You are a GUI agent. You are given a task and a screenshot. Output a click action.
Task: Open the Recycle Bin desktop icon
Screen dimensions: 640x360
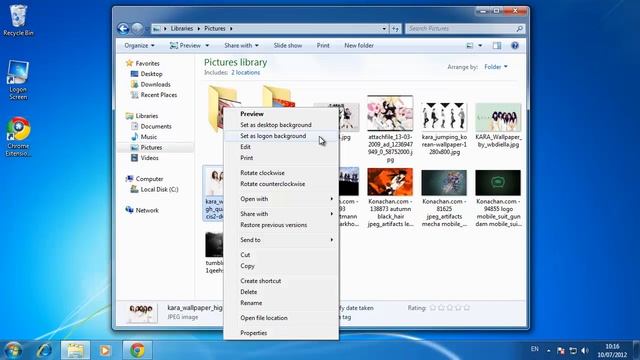coord(18,20)
